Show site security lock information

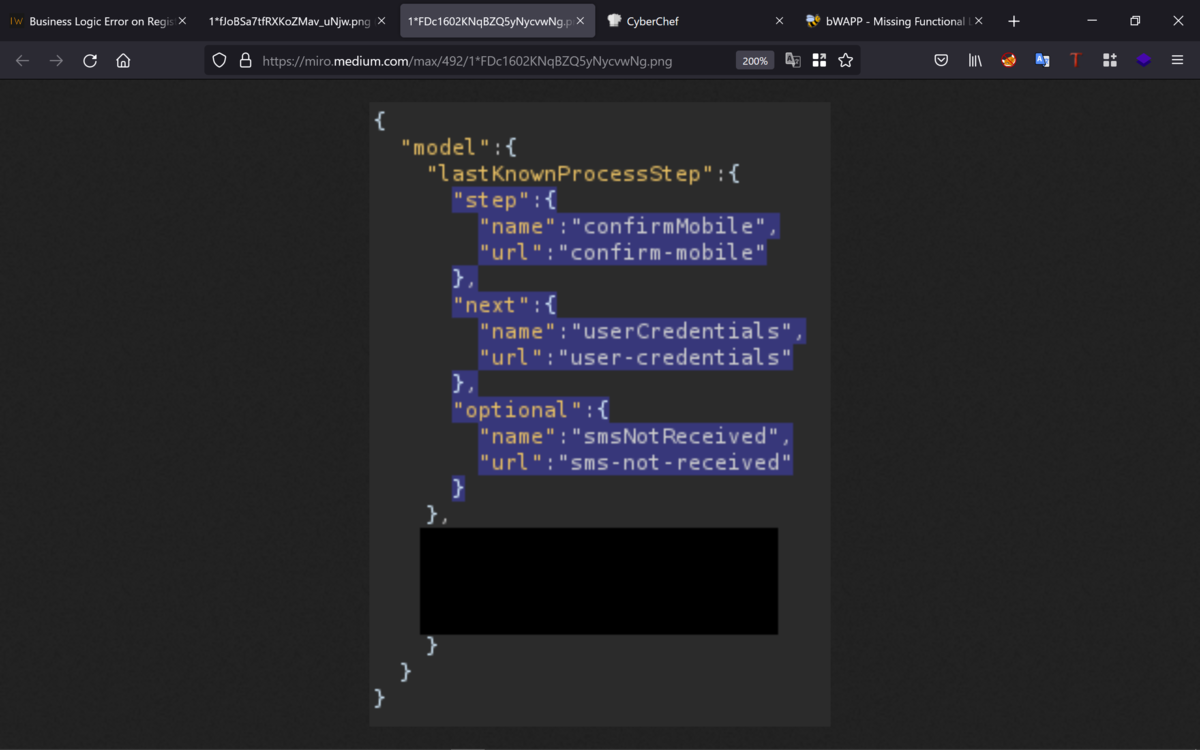click(x=245, y=61)
